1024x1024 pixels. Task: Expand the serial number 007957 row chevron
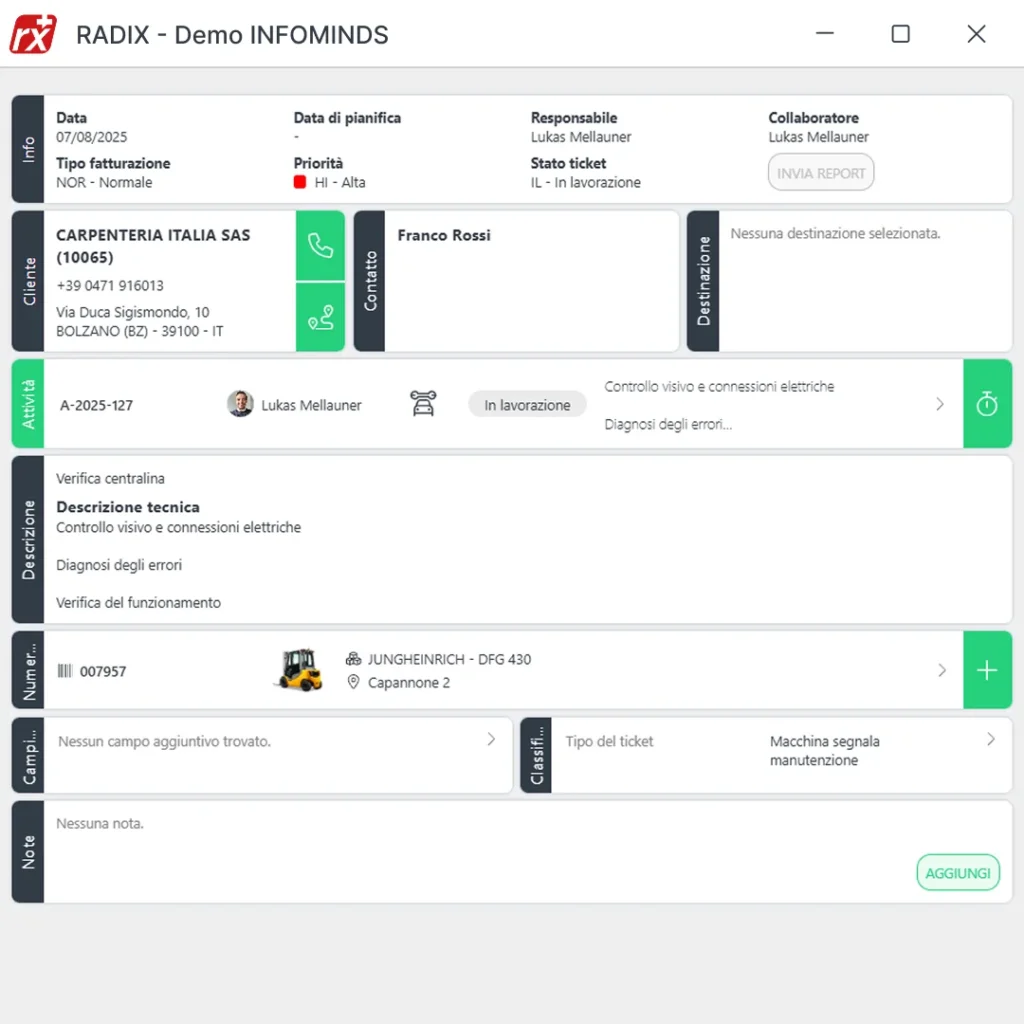tap(941, 670)
